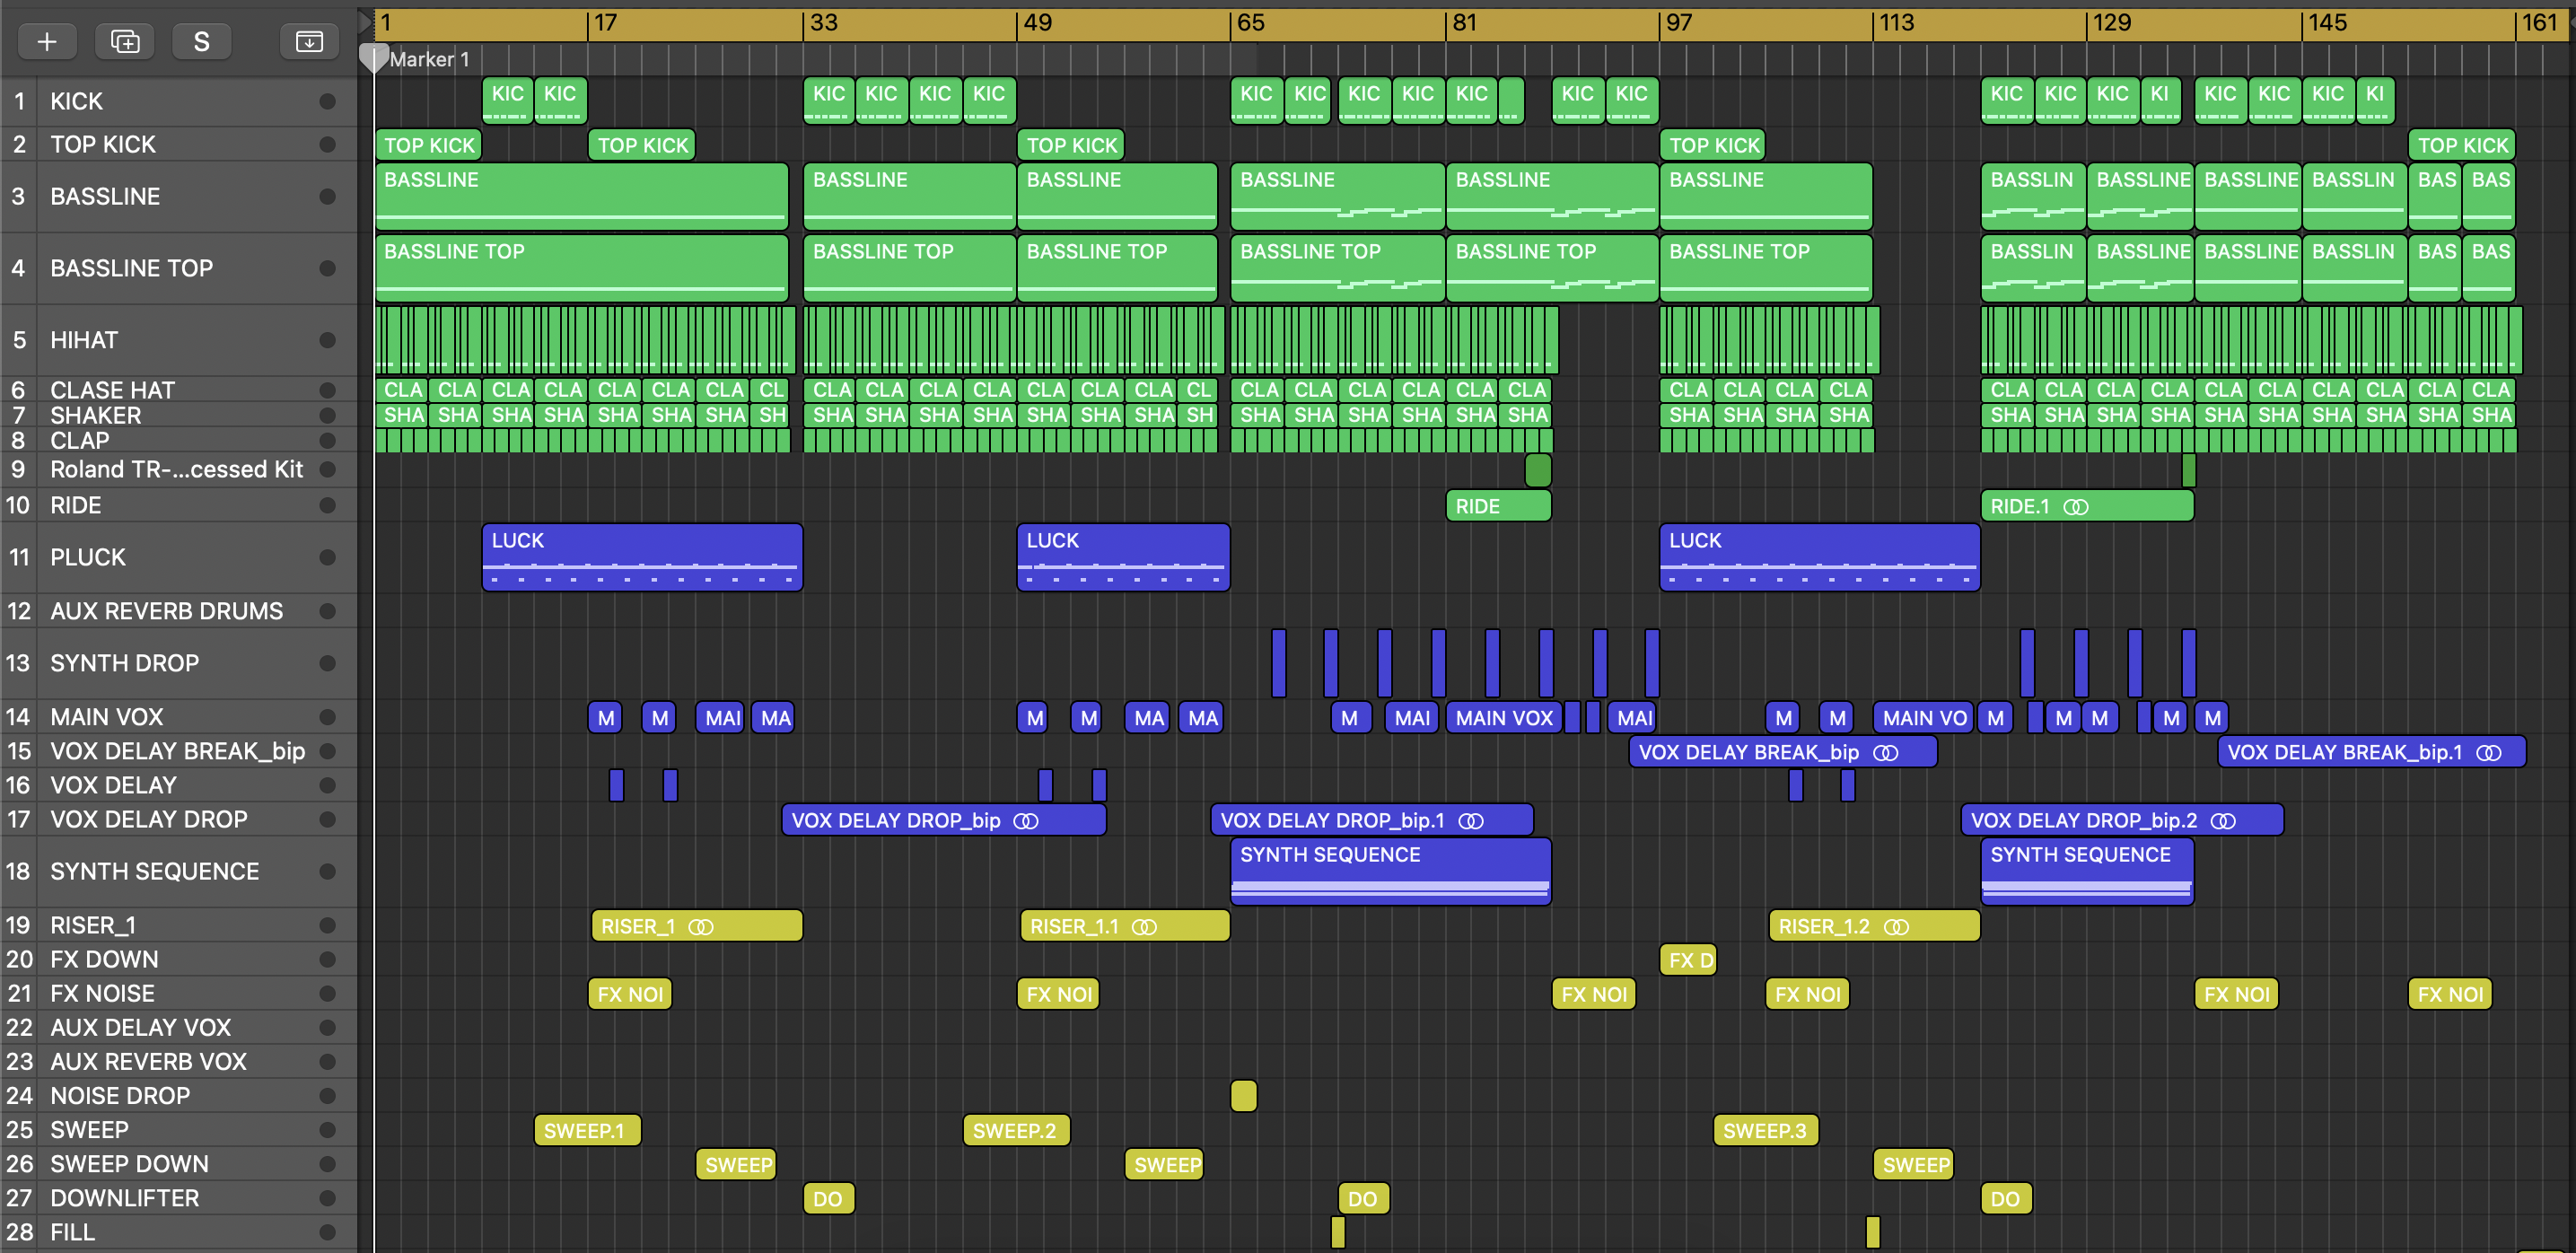Select the VOX DELAY BREAK_bip track header
Image resolution: width=2576 pixels, height=1253 pixels.
tap(178, 751)
